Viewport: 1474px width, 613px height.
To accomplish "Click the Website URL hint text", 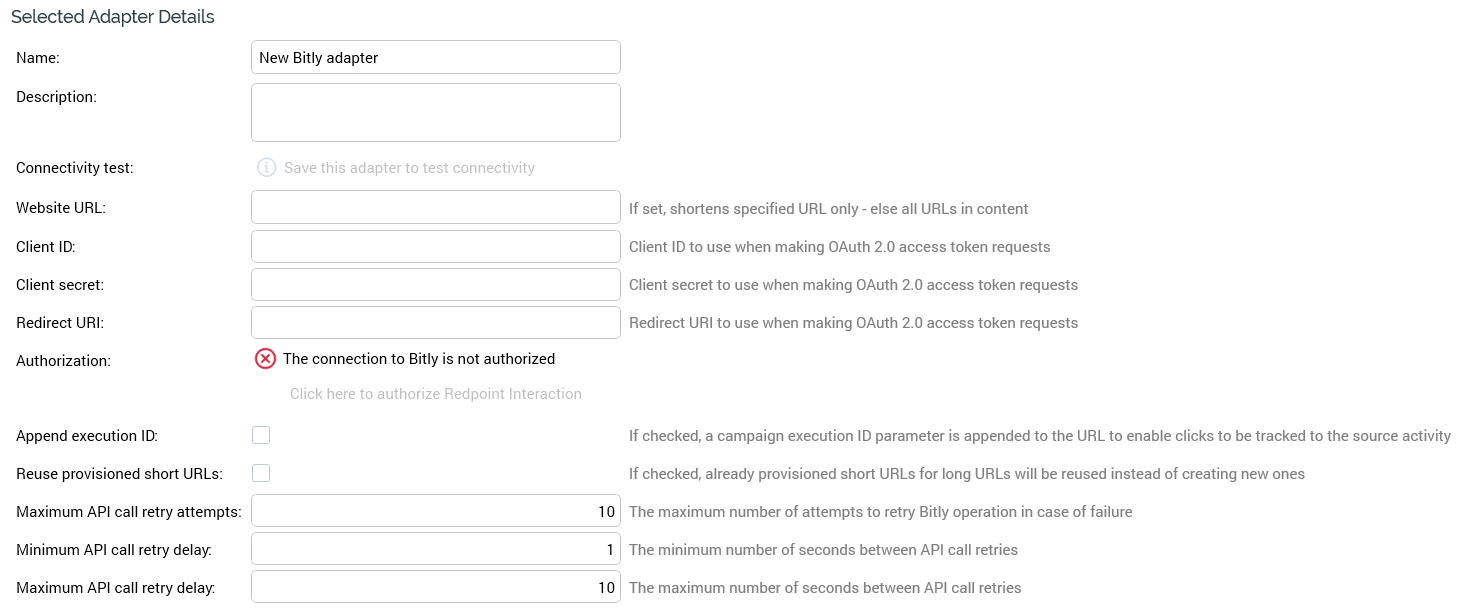I will 828,209.
